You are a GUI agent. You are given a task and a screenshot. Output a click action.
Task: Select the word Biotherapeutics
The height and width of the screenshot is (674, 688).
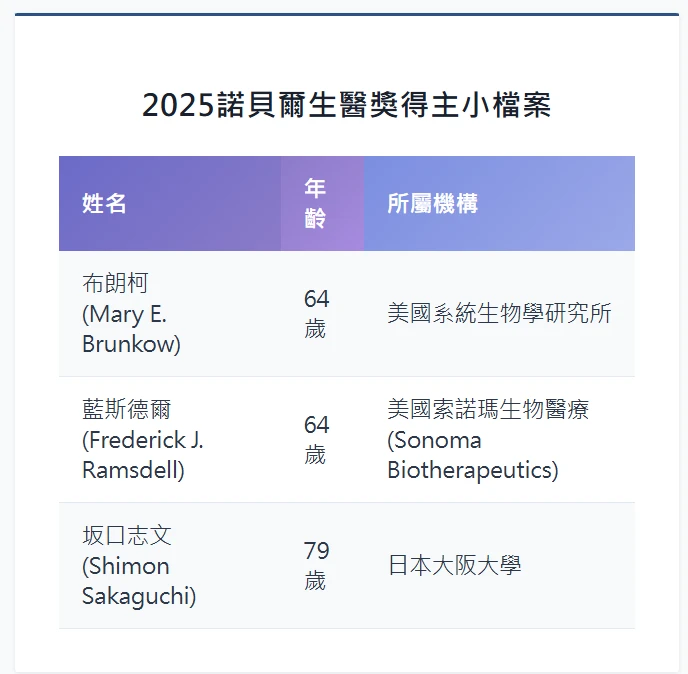(x=472, y=471)
